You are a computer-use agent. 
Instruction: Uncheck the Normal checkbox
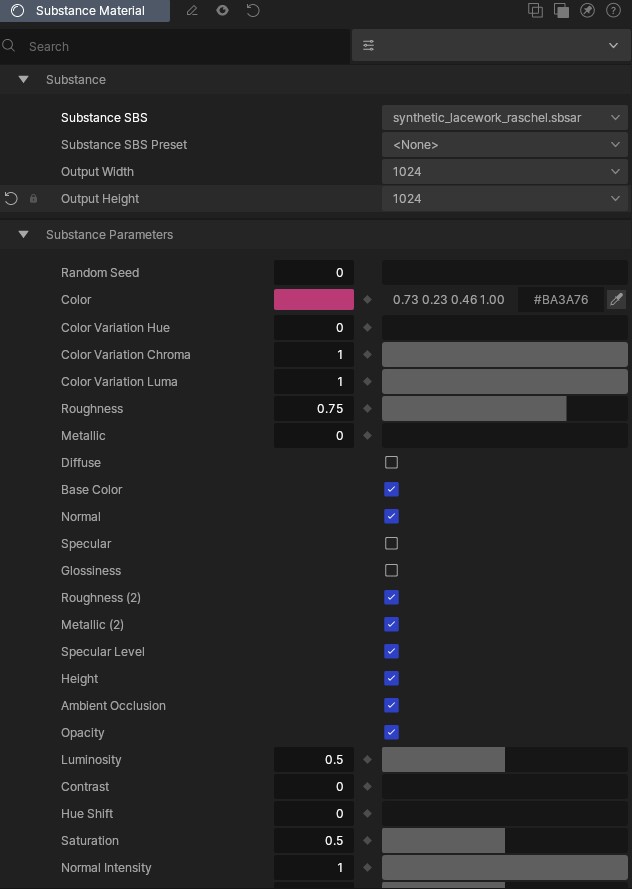pos(391,517)
